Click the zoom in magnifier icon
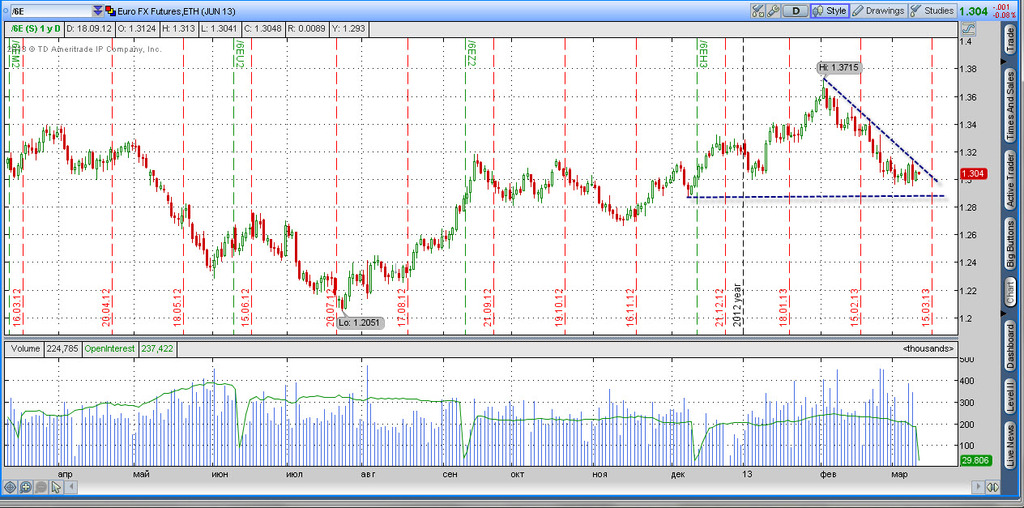Screen dimensions: 1024x508 click(25, 487)
